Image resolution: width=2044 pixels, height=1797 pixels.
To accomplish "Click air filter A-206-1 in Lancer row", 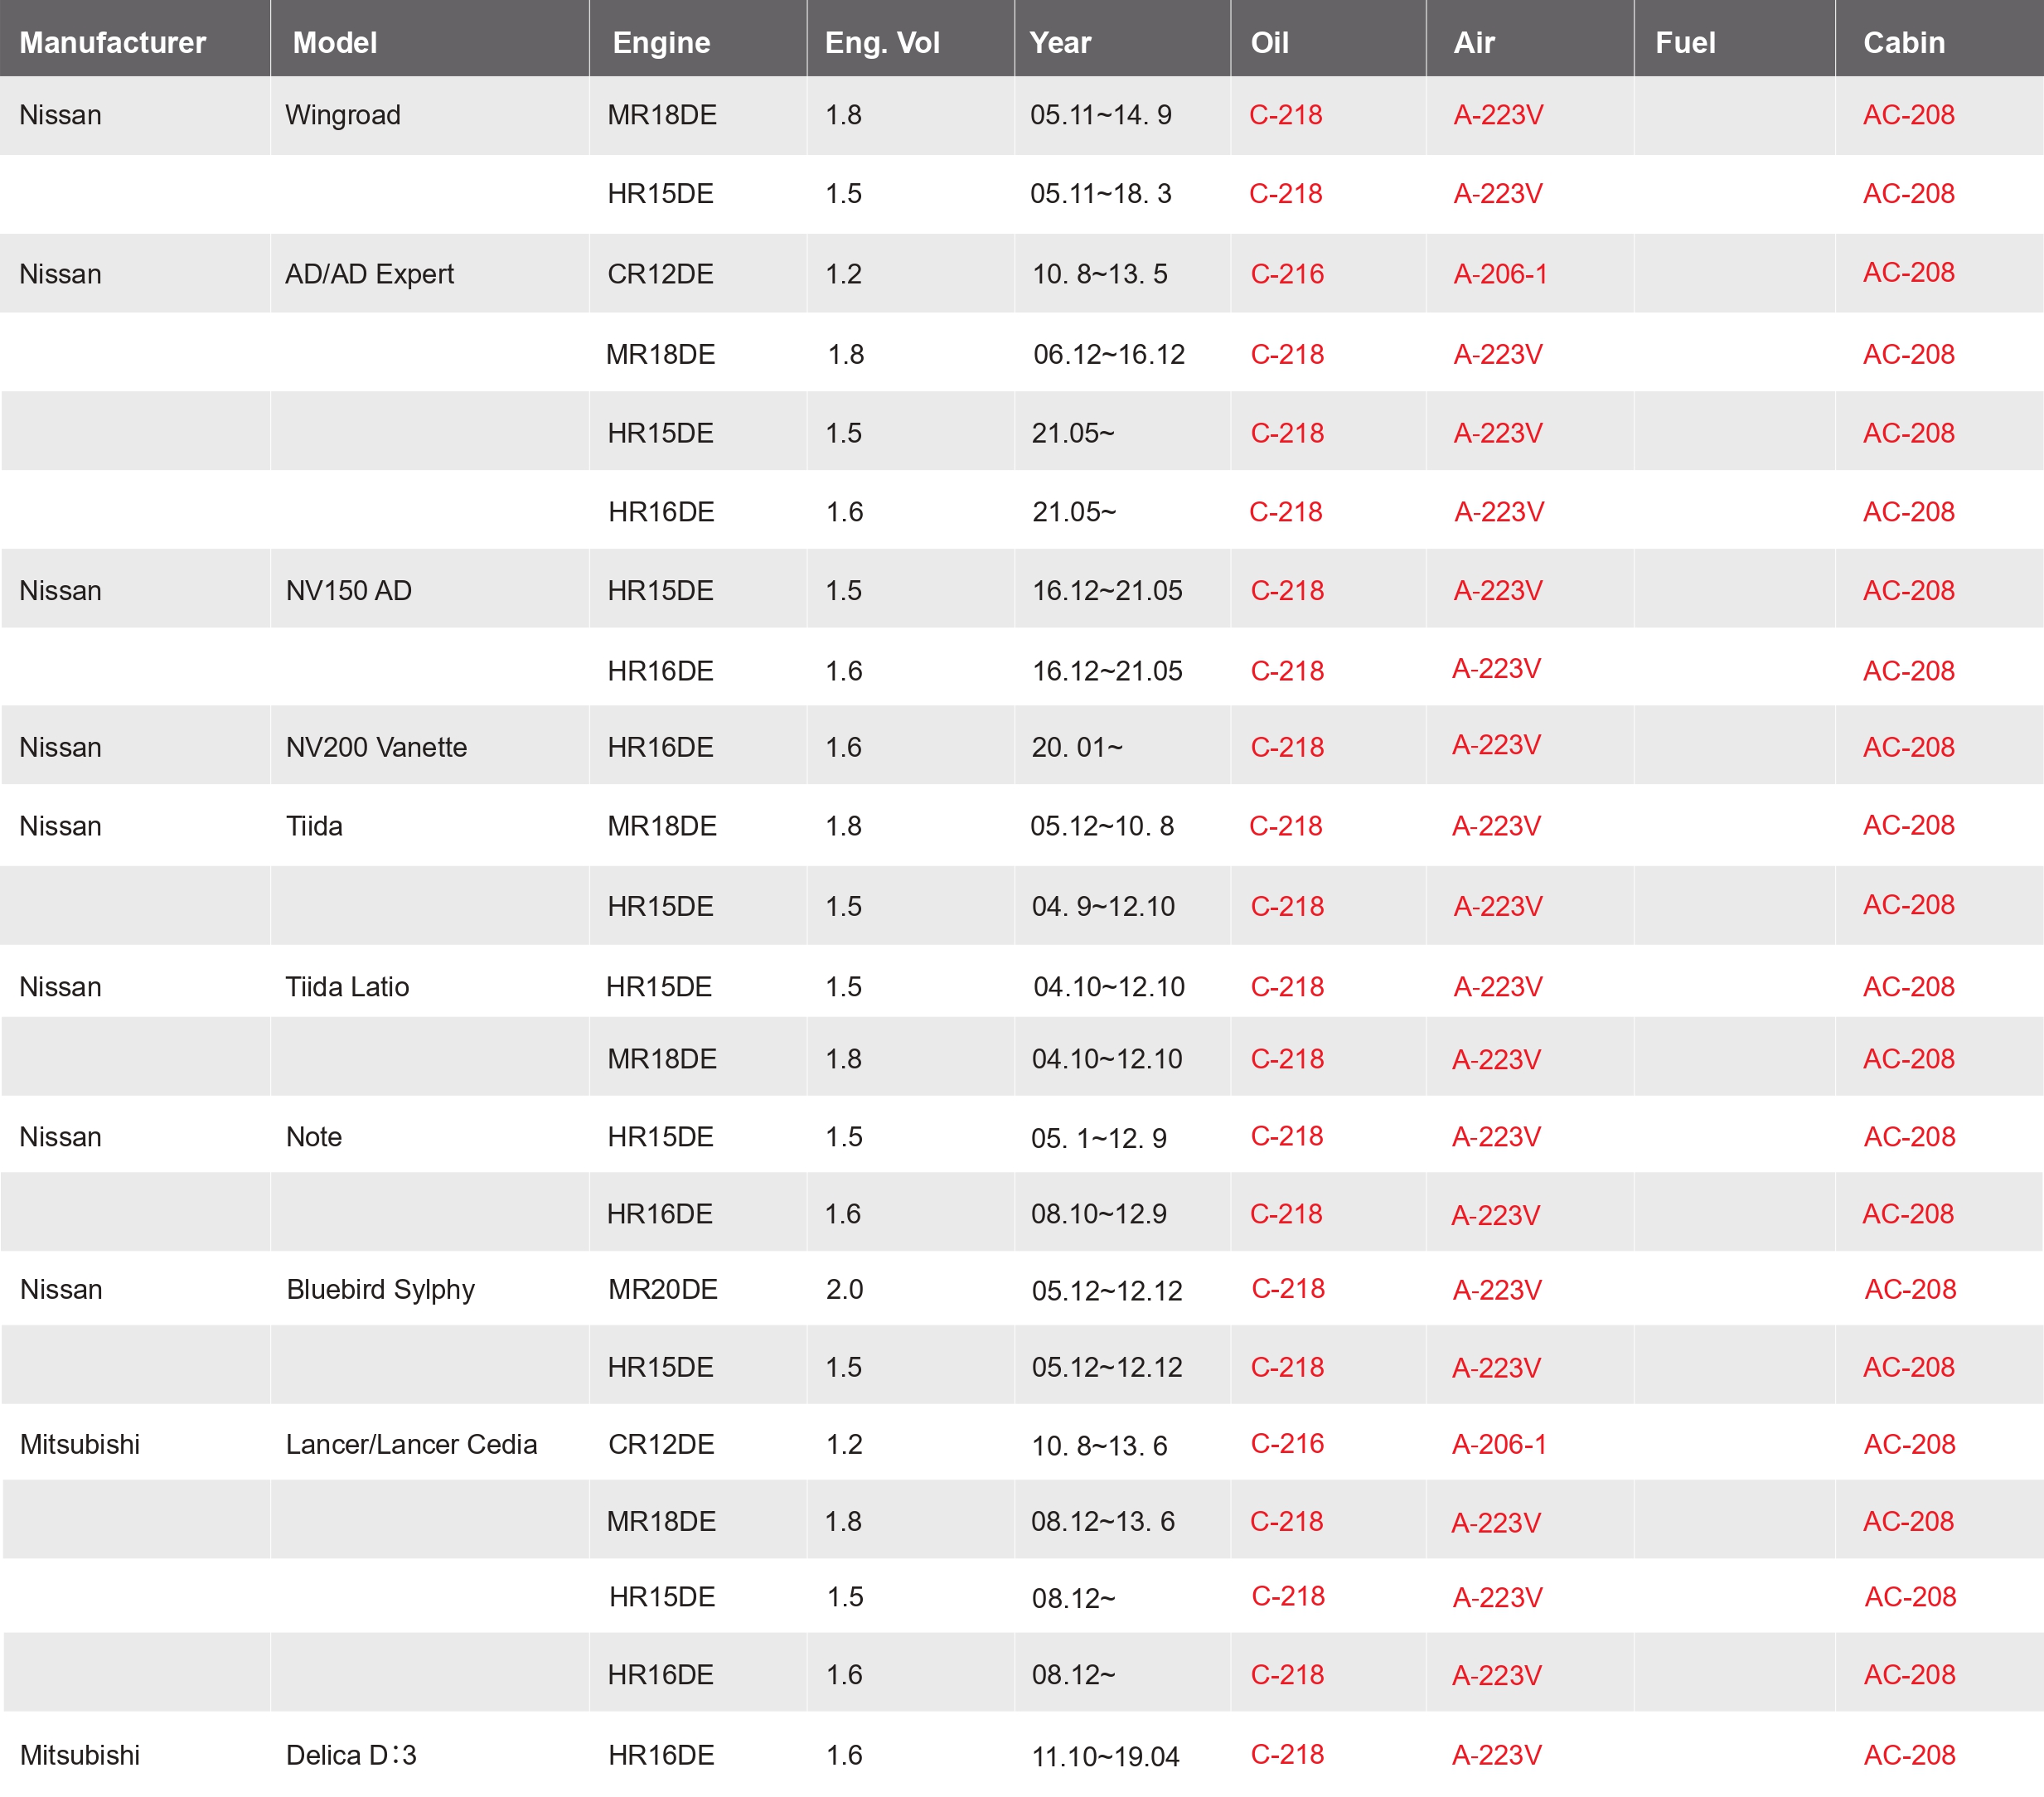I will coord(1499,1445).
